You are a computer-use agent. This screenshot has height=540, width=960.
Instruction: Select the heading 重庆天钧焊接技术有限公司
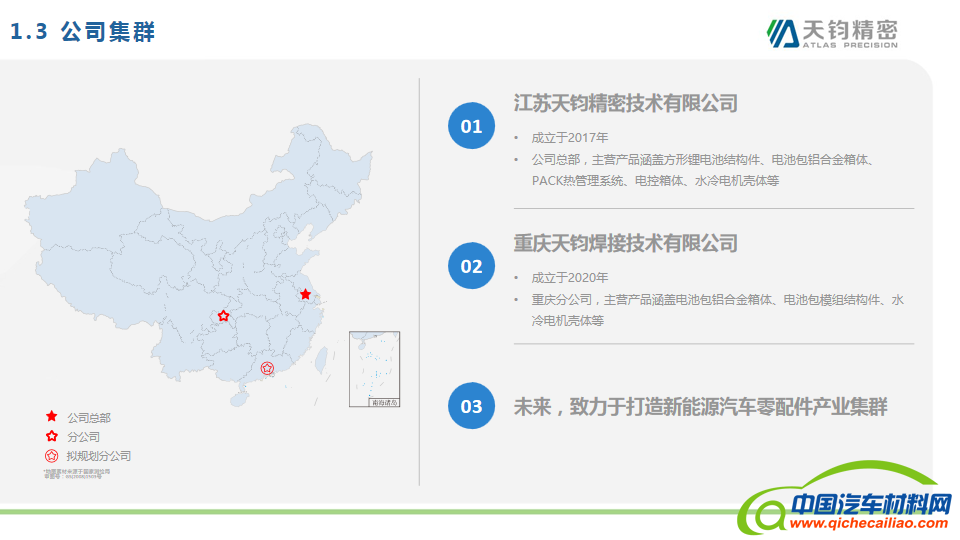click(625, 243)
